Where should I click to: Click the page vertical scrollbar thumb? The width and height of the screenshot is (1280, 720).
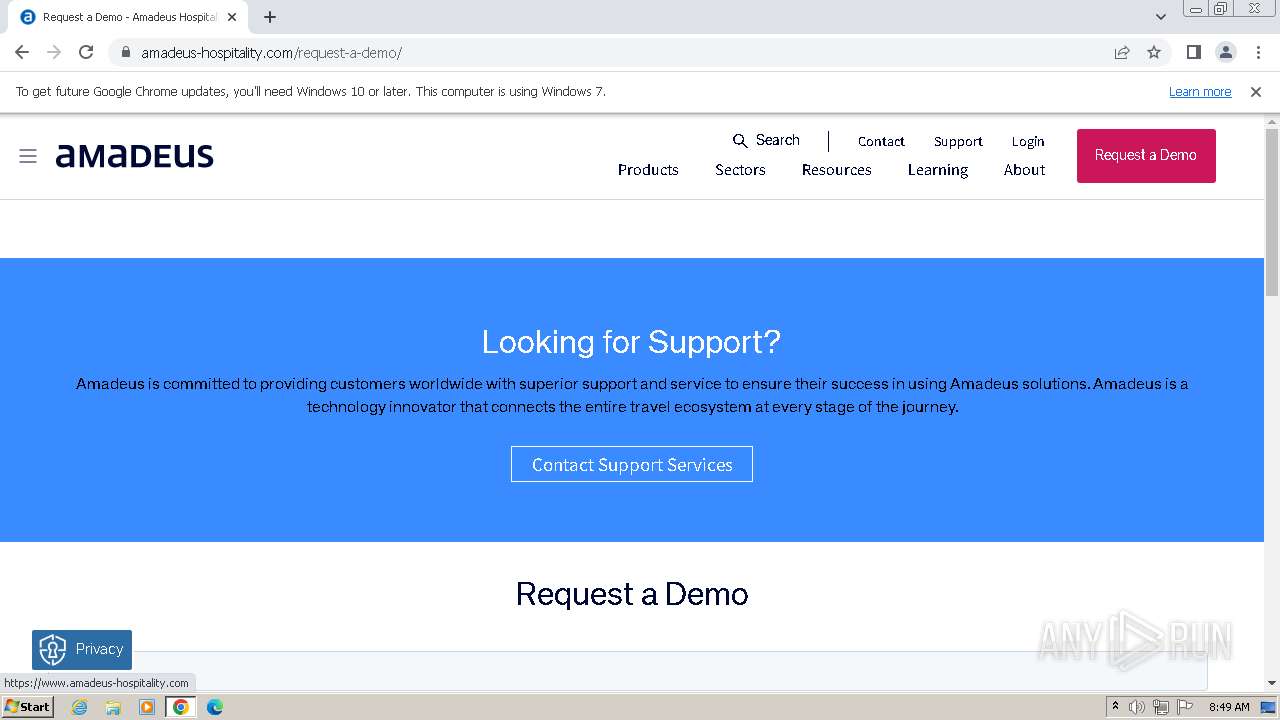click(x=1272, y=212)
